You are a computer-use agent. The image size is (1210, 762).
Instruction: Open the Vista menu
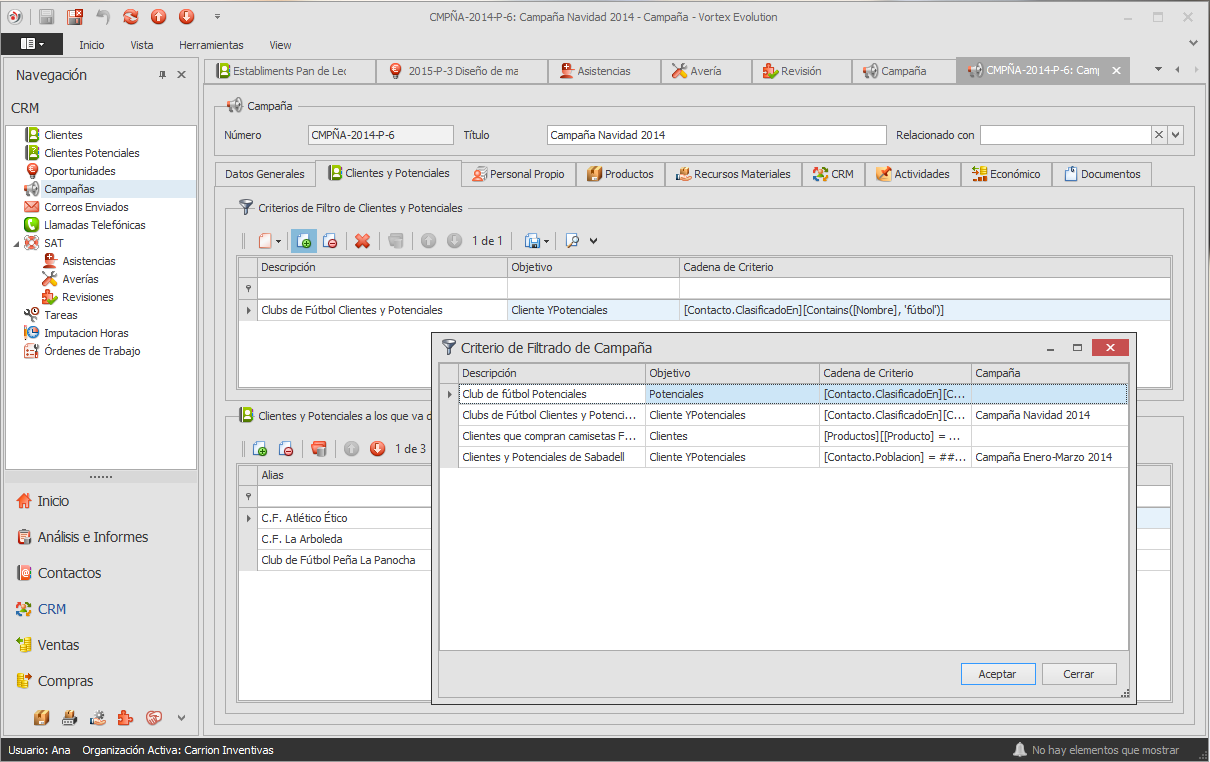pos(142,45)
